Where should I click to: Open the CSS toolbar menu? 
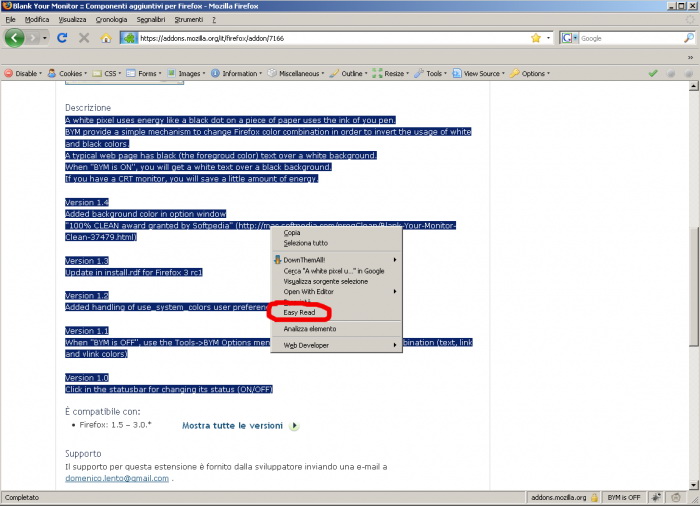pyautogui.click(x=107, y=73)
